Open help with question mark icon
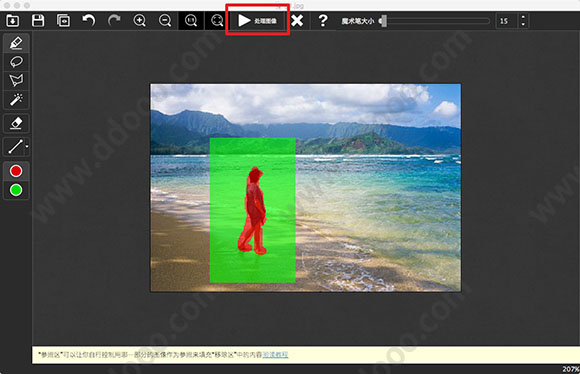 point(323,21)
